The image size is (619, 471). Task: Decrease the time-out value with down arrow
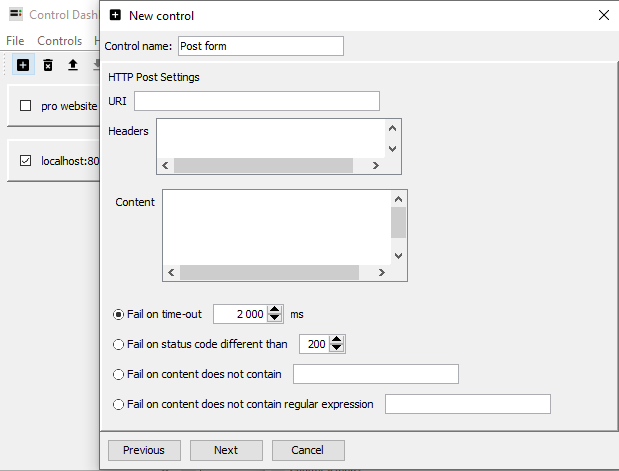(x=274, y=318)
